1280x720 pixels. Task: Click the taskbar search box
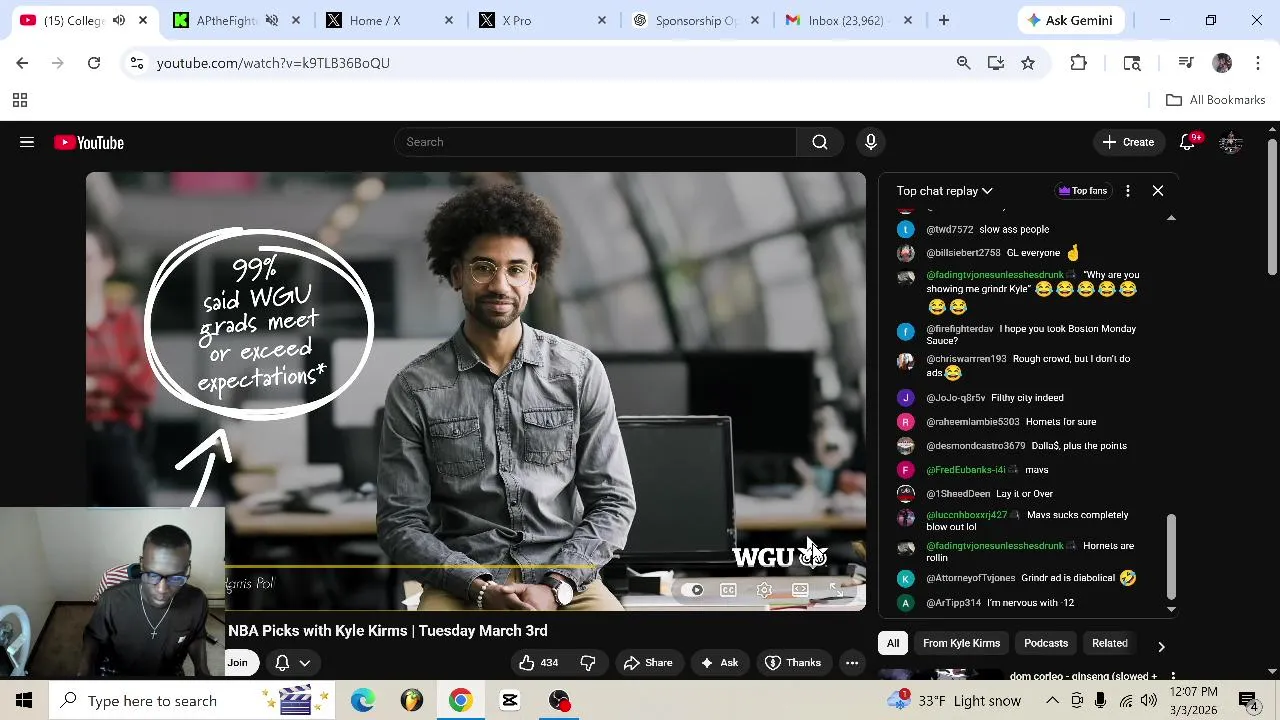(190, 700)
